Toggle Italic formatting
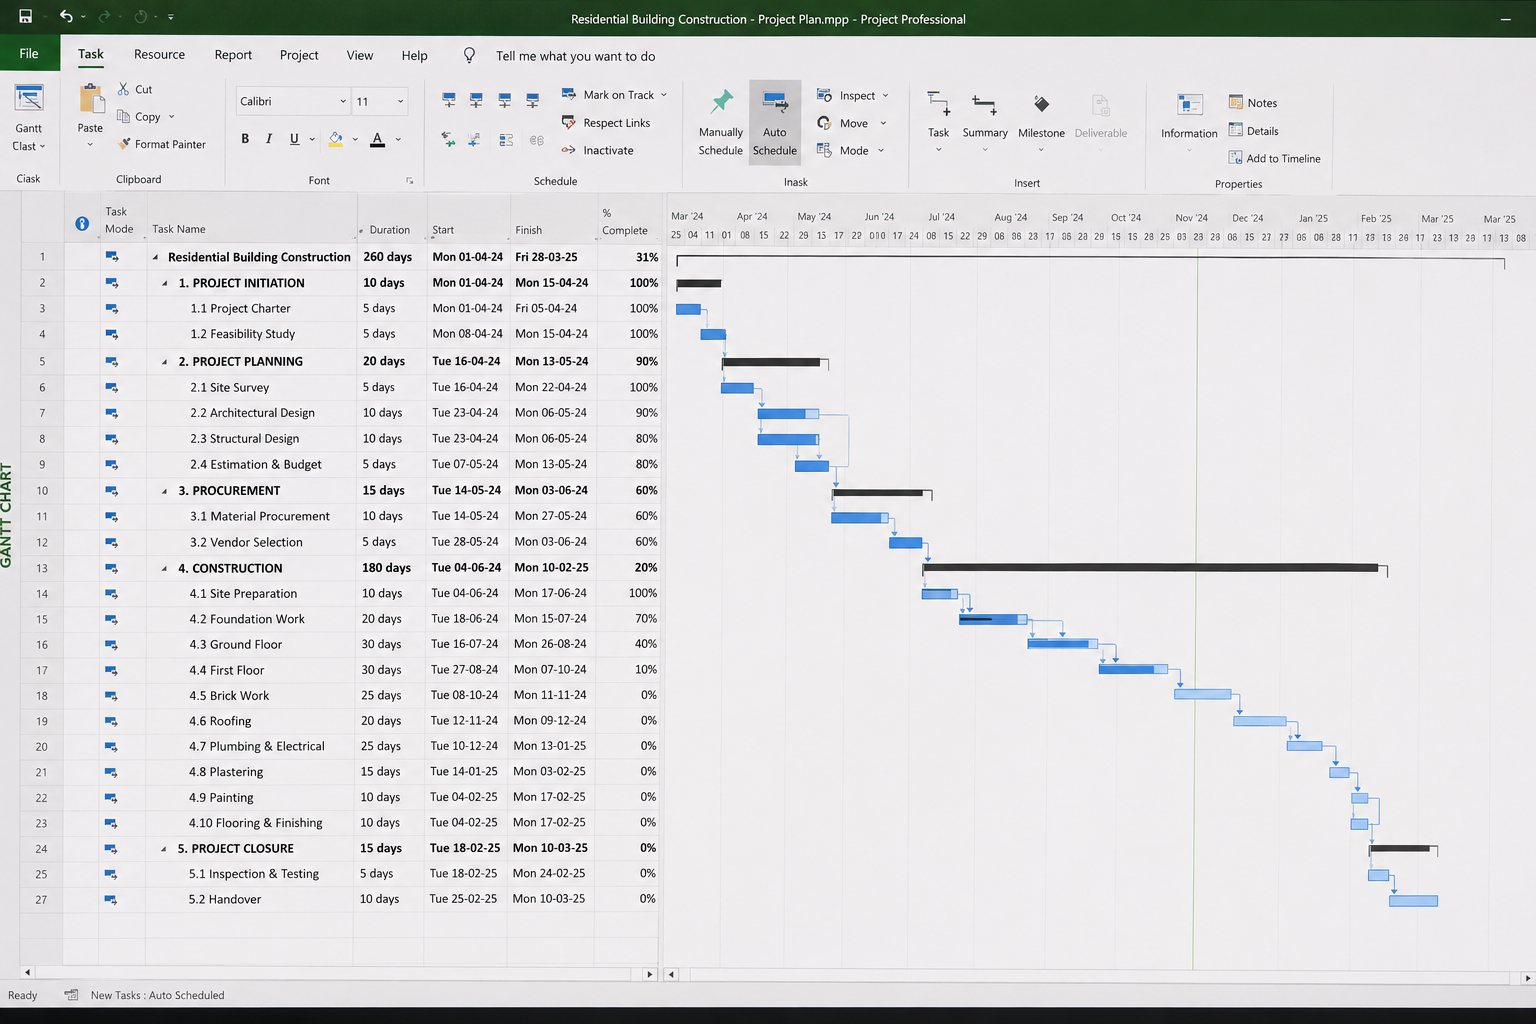The height and width of the screenshot is (1024, 1536). pyautogui.click(x=269, y=139)
